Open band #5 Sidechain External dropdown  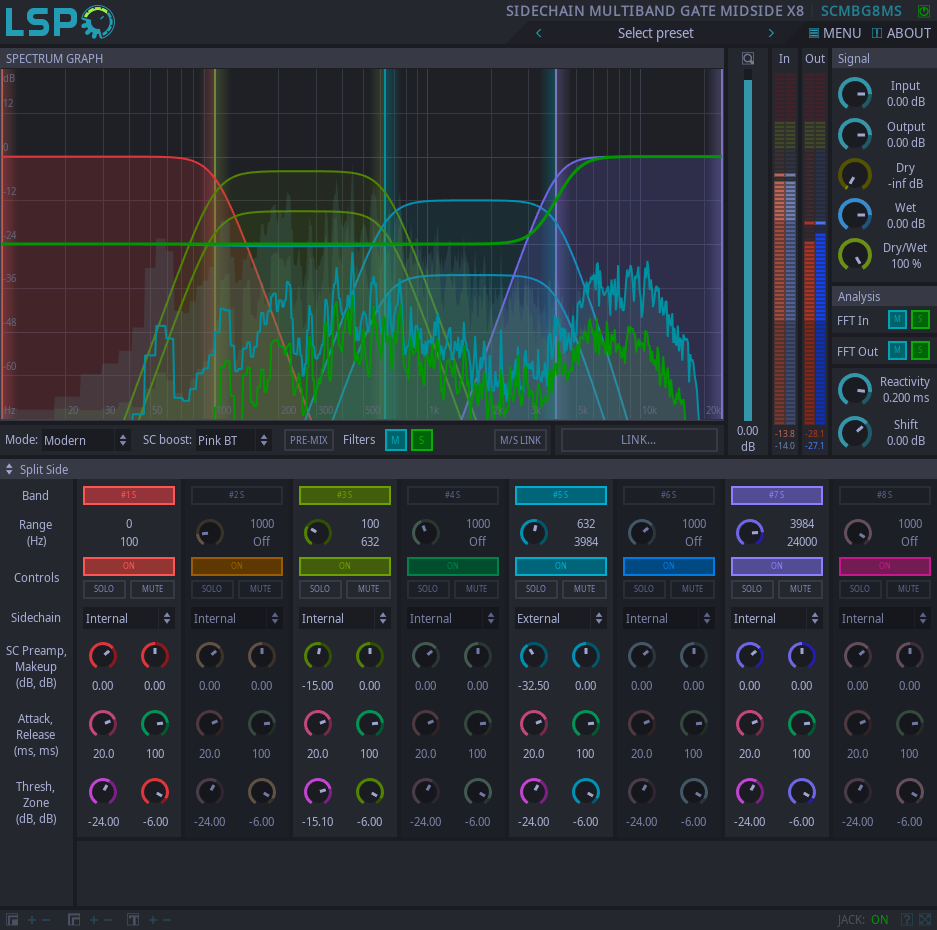point(560,619)
